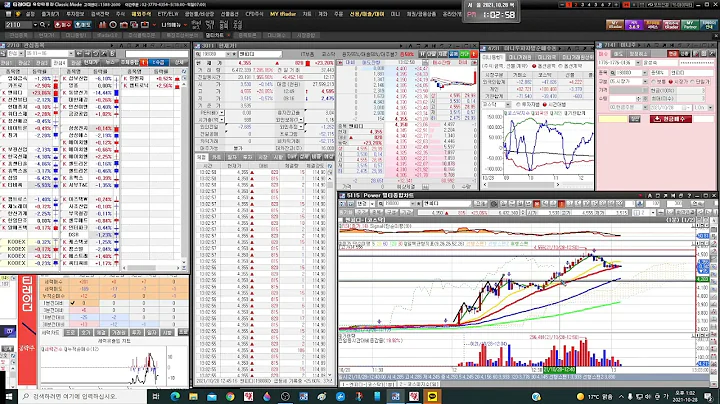This screenshot has height=404, width=720.
Task: Click the mini price chart thumbnail in 현재가
Action: (x=453, y=77)
